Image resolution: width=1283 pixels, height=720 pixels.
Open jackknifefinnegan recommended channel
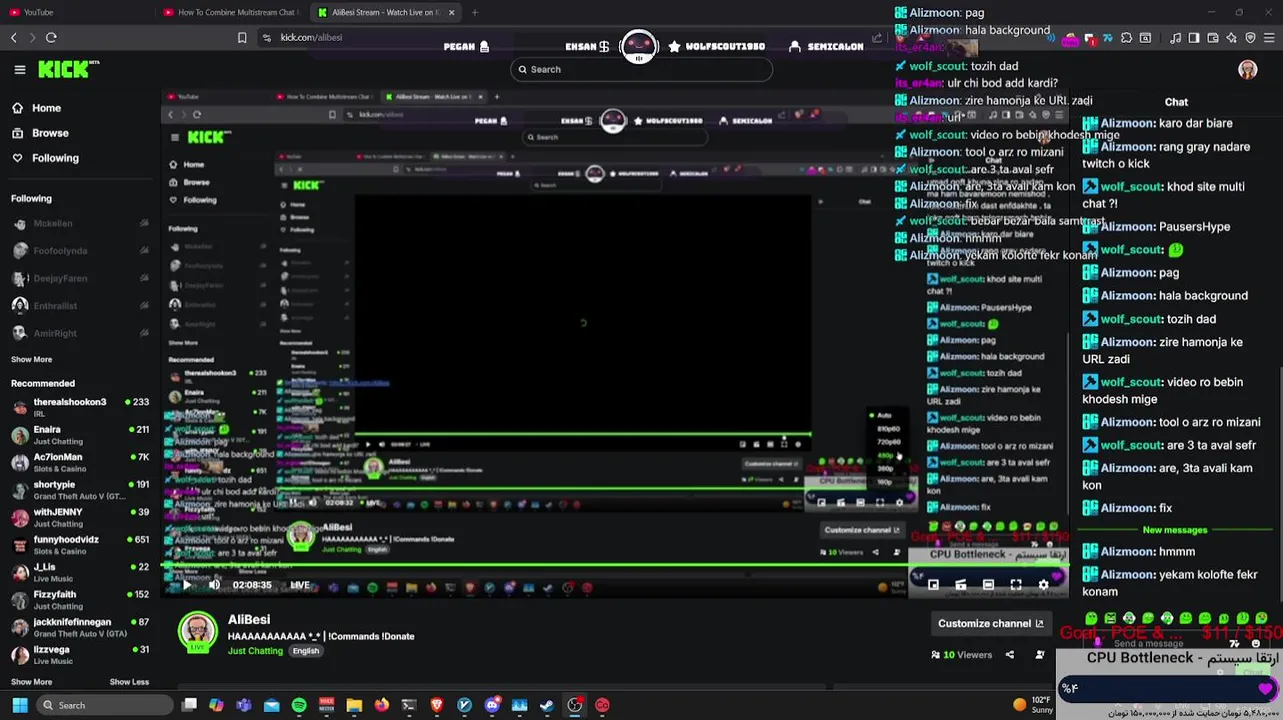80,627
